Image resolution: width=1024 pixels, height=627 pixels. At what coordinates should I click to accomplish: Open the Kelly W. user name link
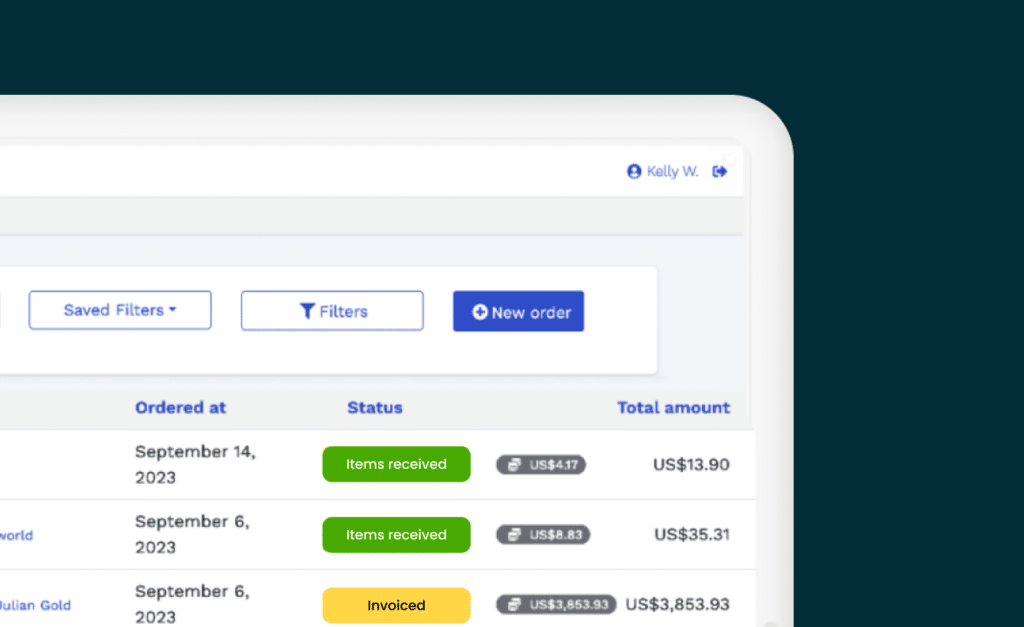(x=672, y=171)
